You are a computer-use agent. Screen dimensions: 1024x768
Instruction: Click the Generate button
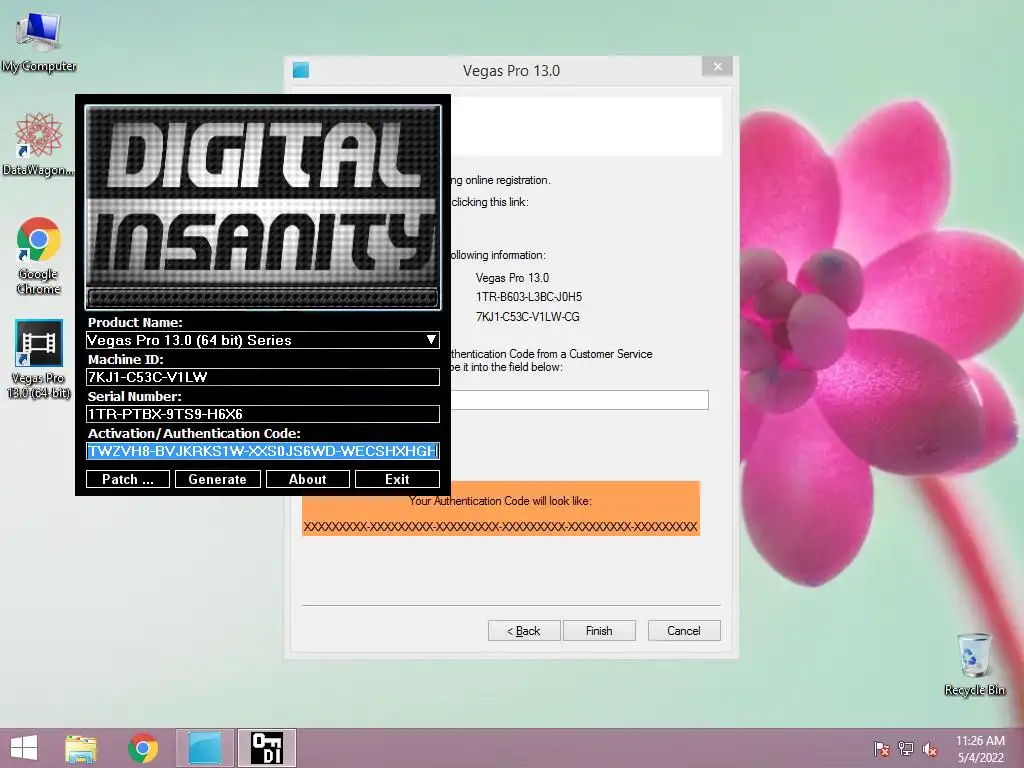[217, 479]
